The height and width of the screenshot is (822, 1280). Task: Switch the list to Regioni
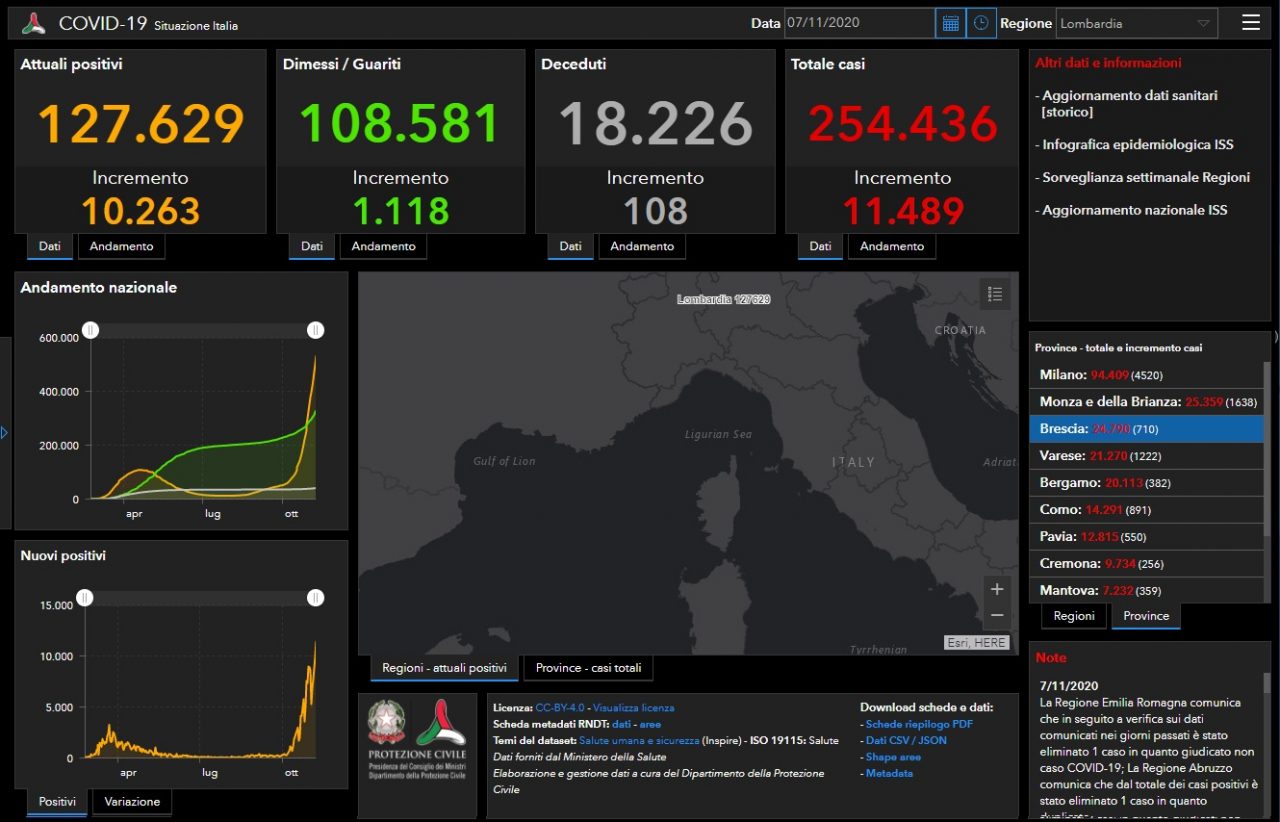[1074, 616]
